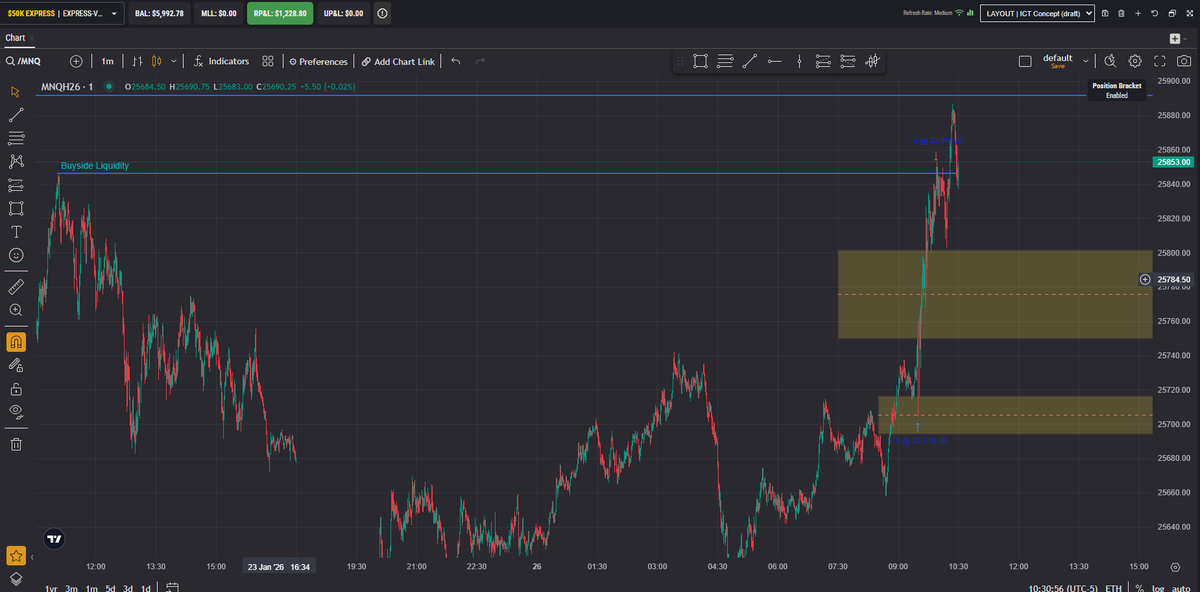Open the quick search icon
The image size is (1200, 592).
1110,61
